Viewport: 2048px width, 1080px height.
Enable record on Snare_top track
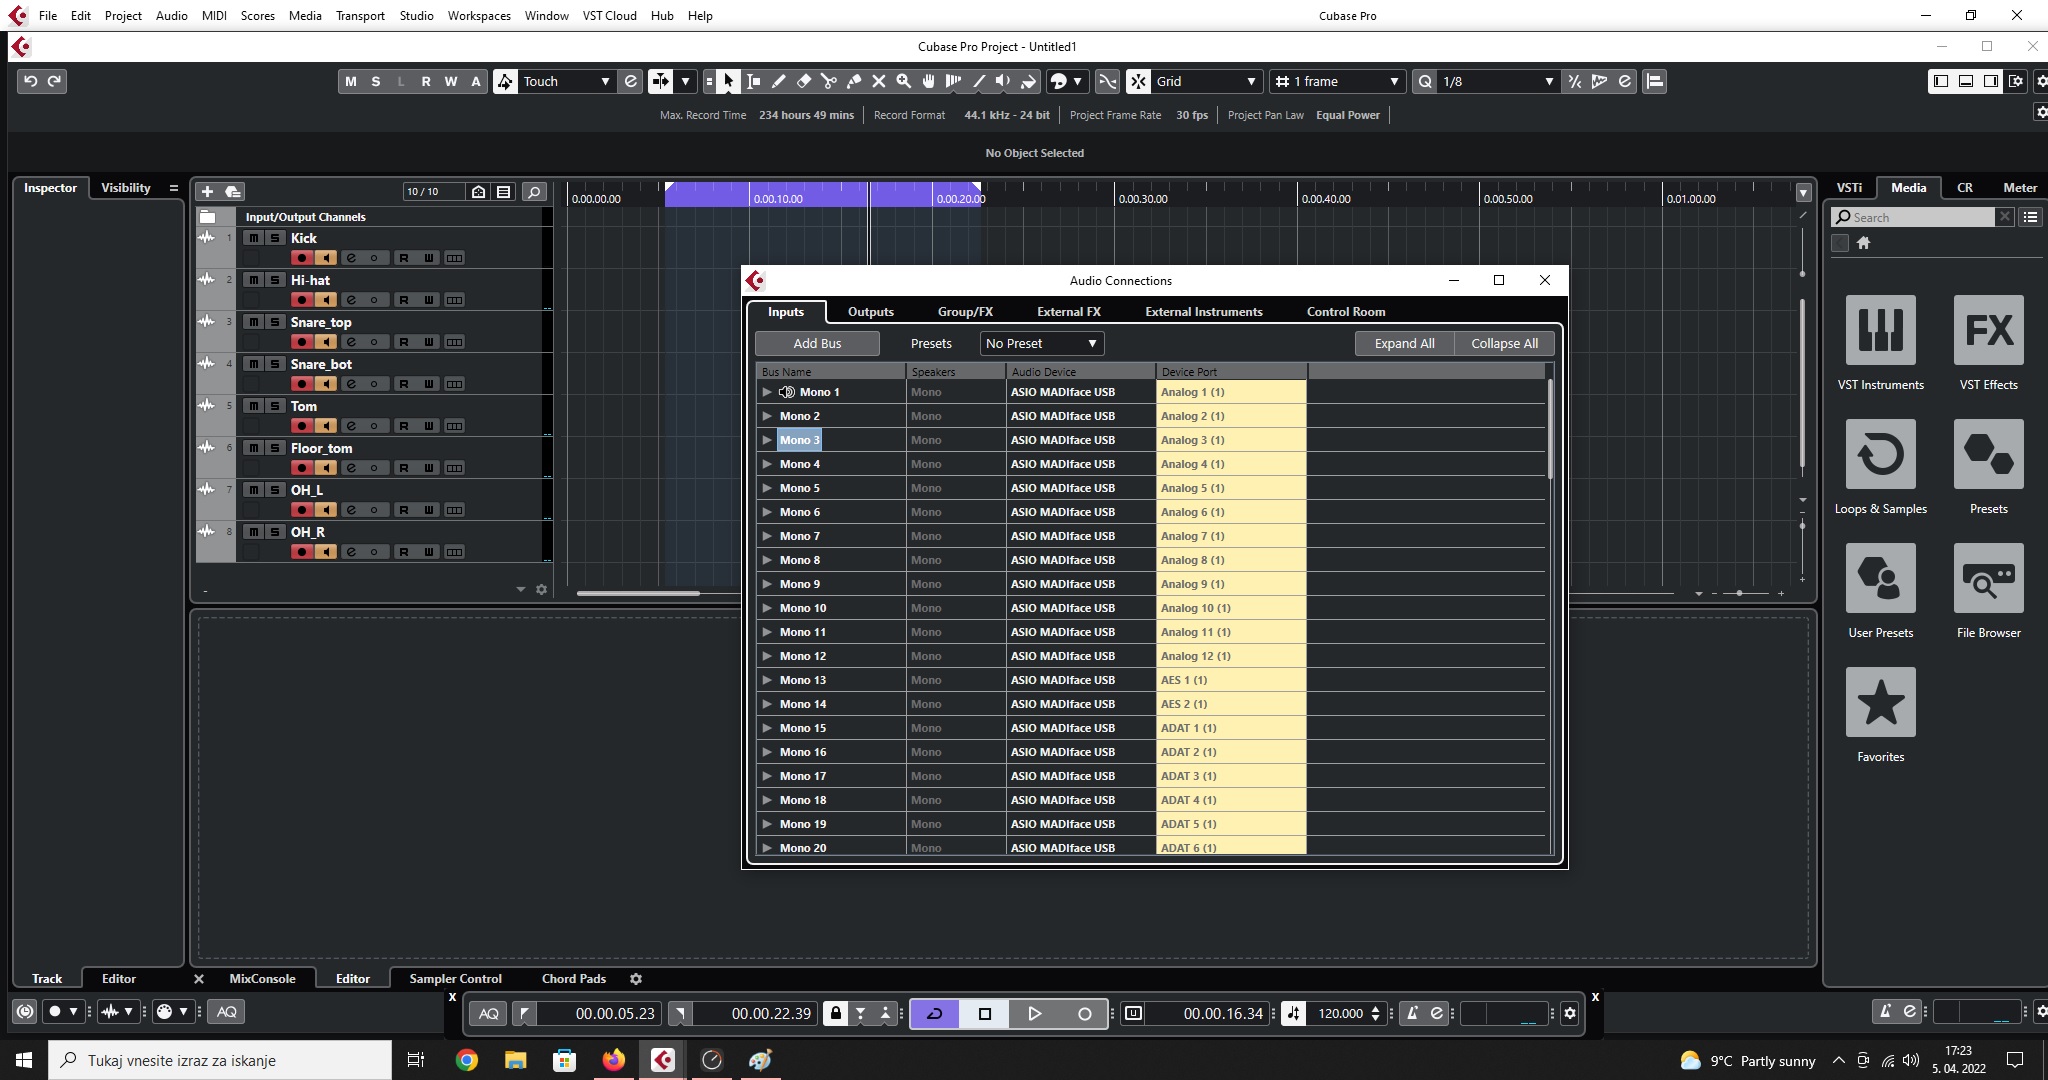tap(302, 342)
